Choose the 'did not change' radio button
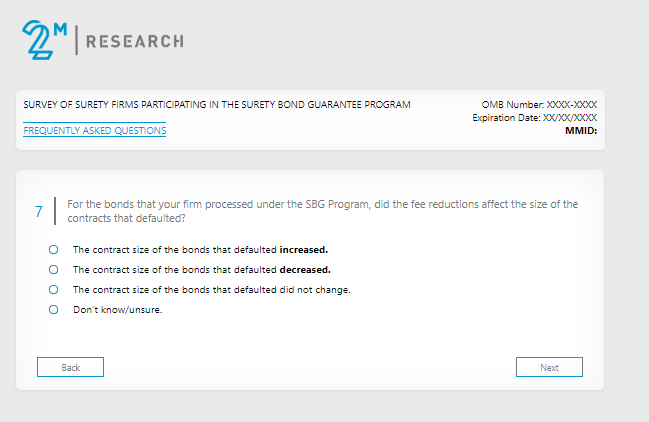The height and width of the screenshot is (422, 649). [x=53, y=290]
